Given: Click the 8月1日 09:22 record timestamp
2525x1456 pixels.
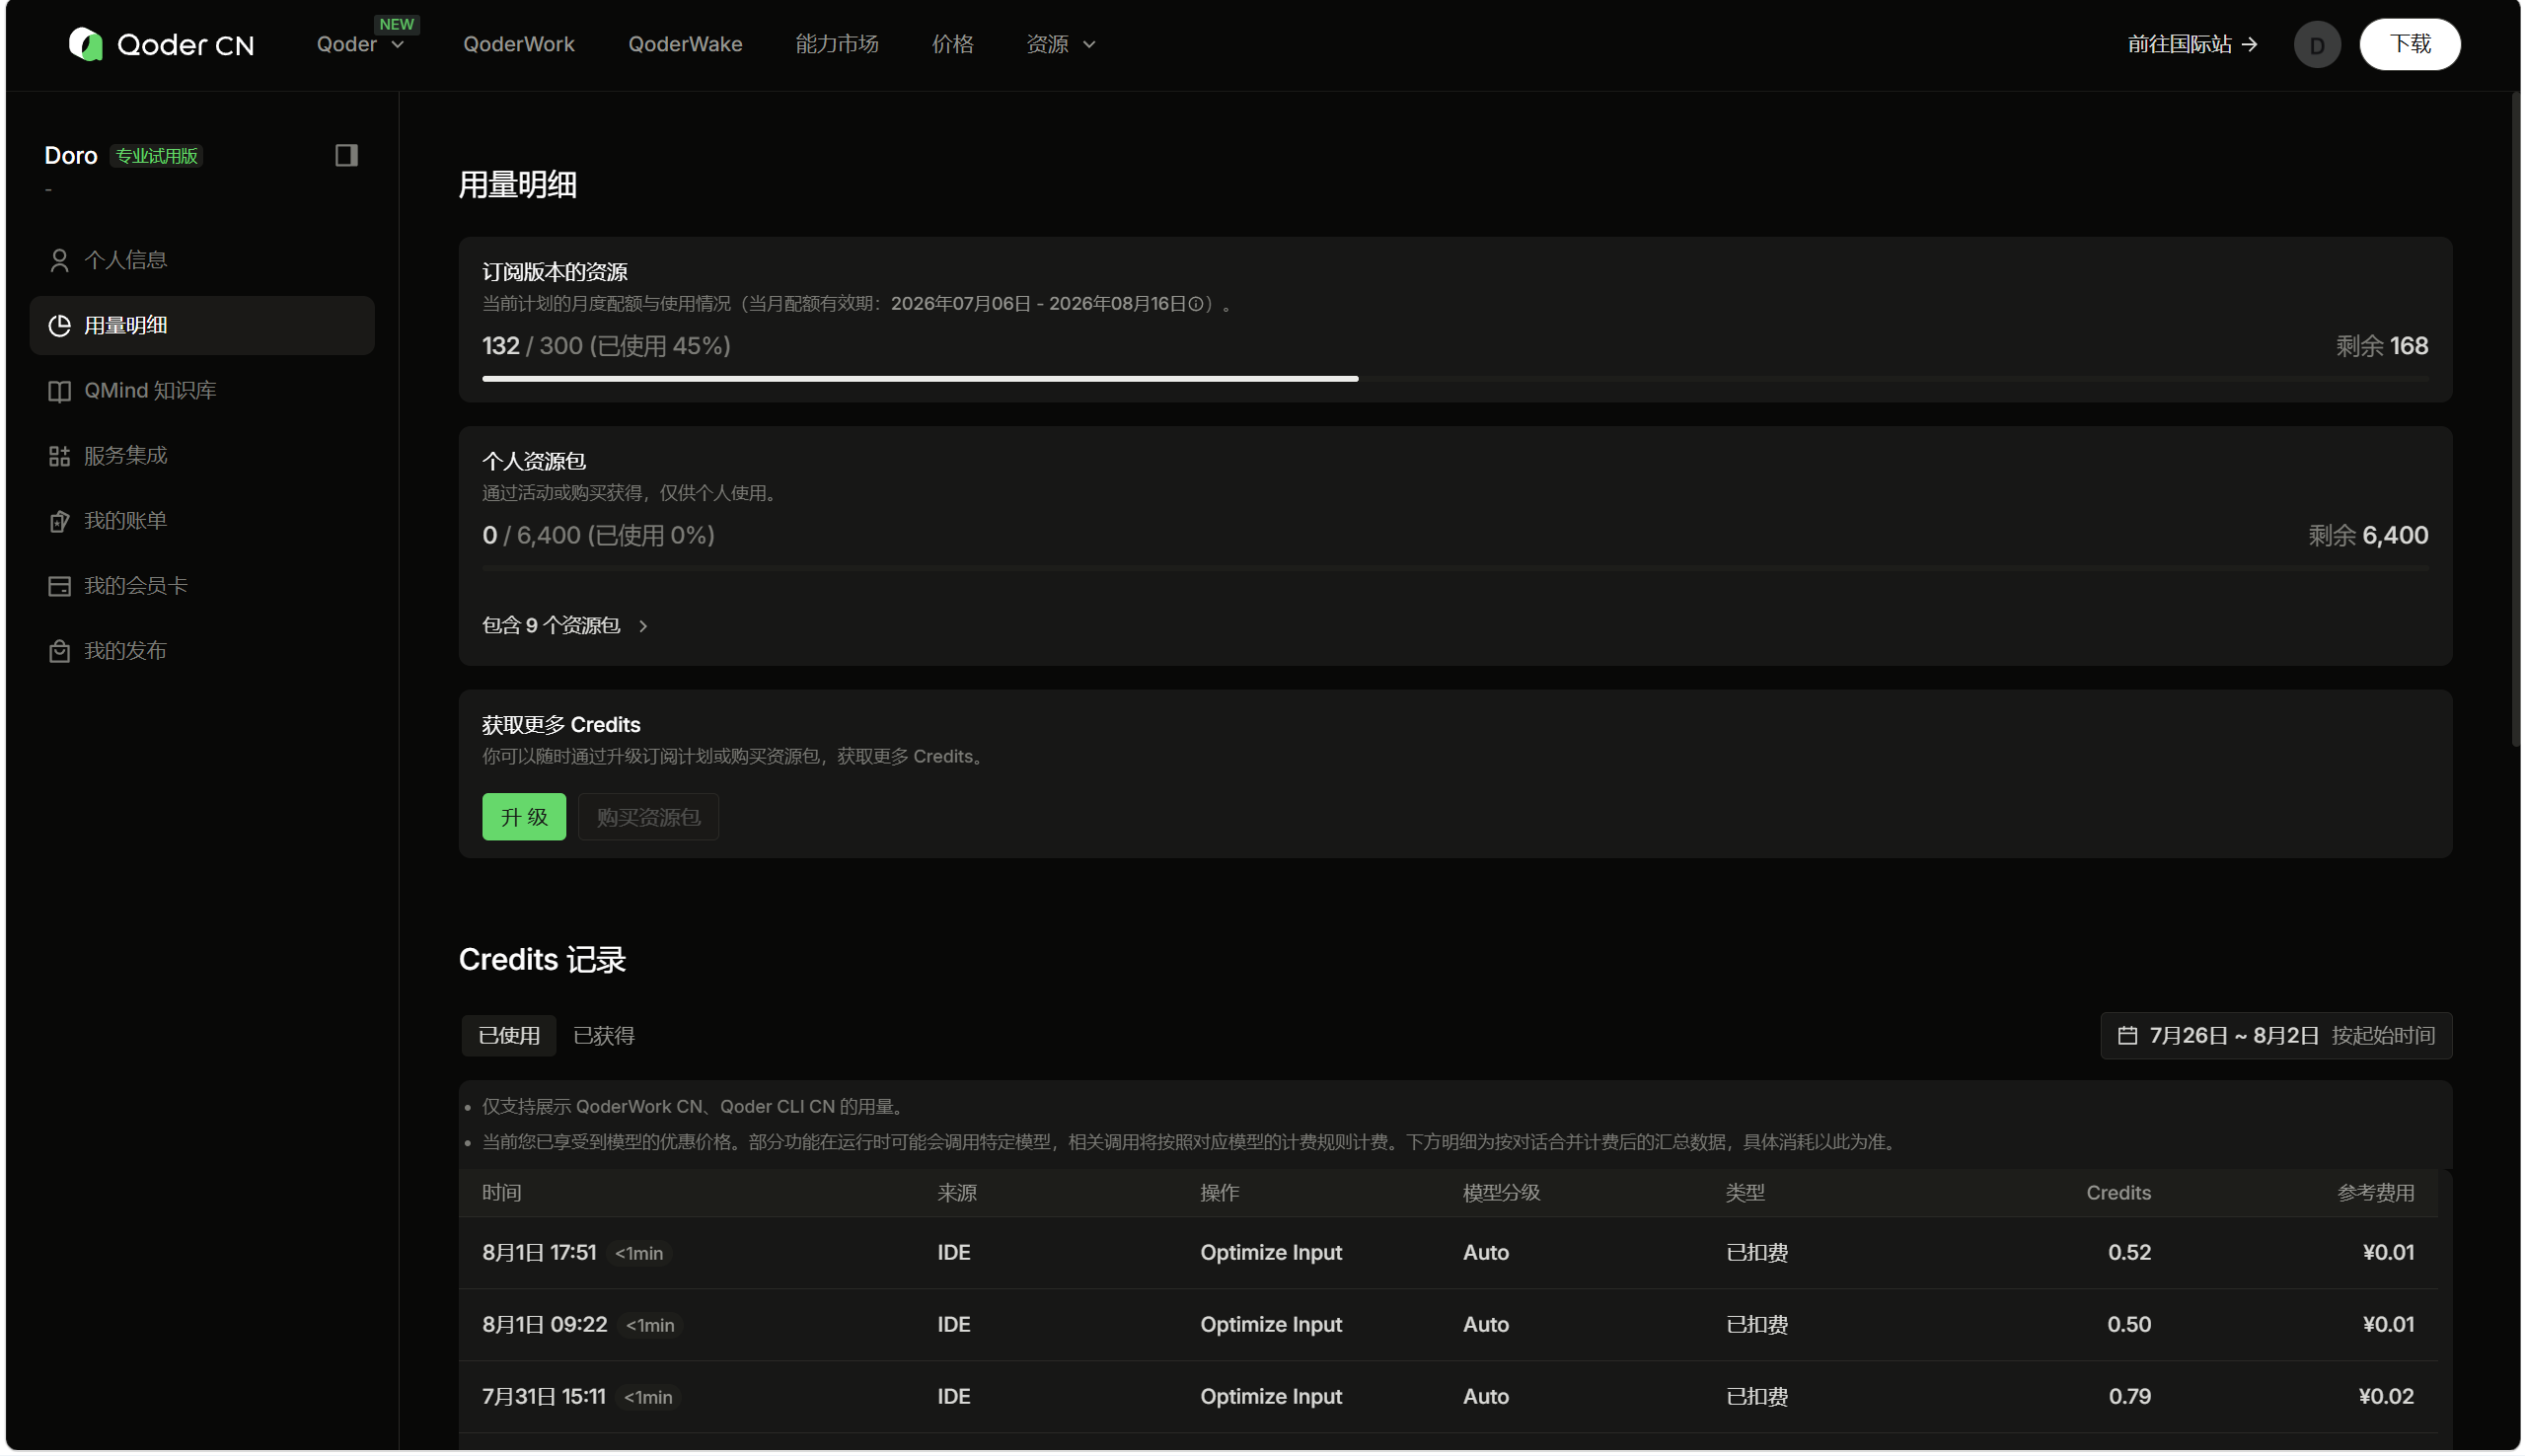Looking at the screenshot, I should [x=545, y=1325].
